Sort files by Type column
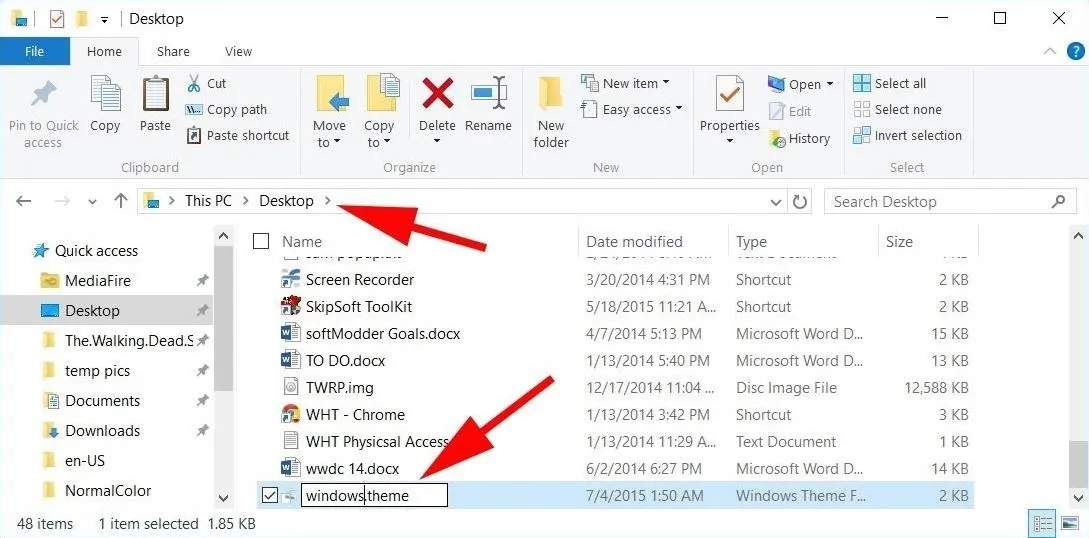1089x538 pixels. (x=751, y=242)
